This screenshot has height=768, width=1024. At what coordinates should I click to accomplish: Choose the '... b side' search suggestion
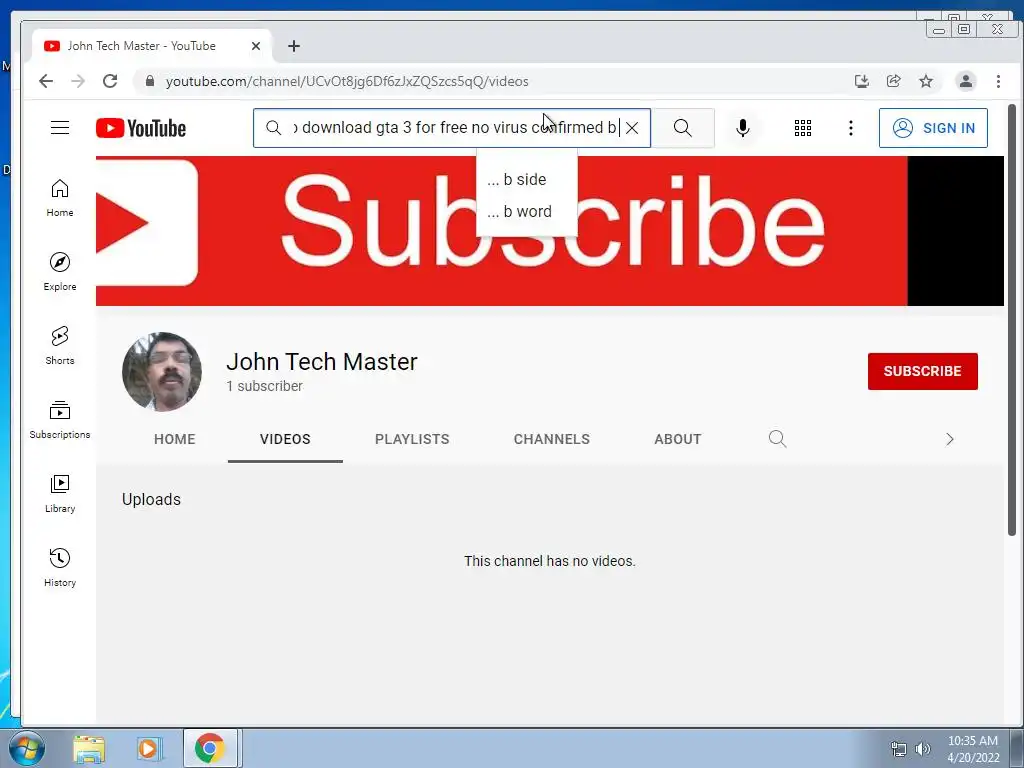point(526,180)
